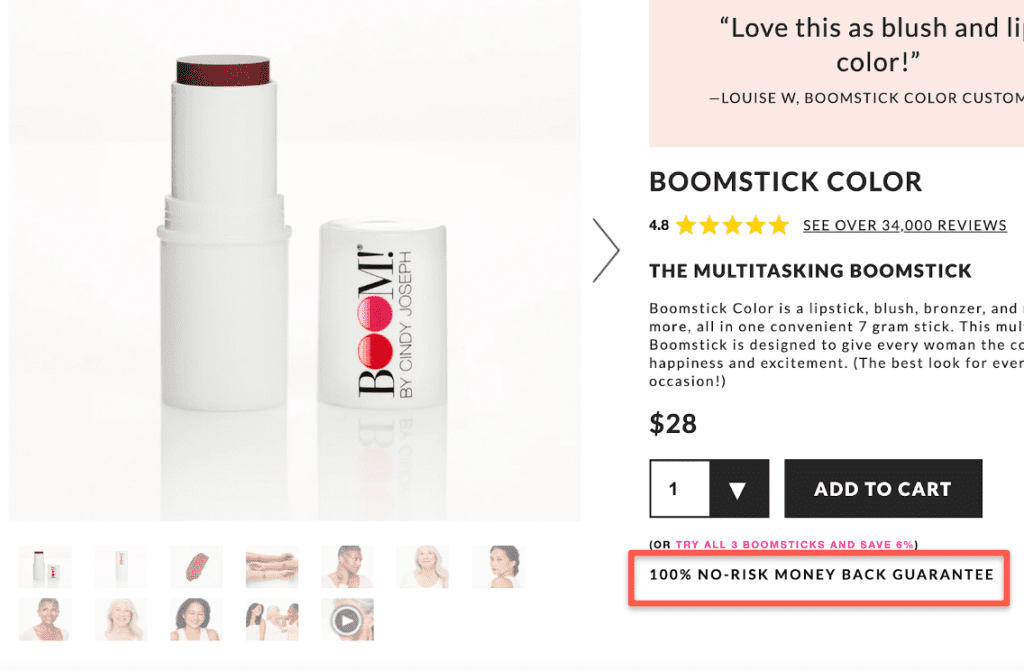Screen dimensions: 1024x671
Task: Select the group of women thumbnail
Action: pyautogui.click(x=272, y=619)
